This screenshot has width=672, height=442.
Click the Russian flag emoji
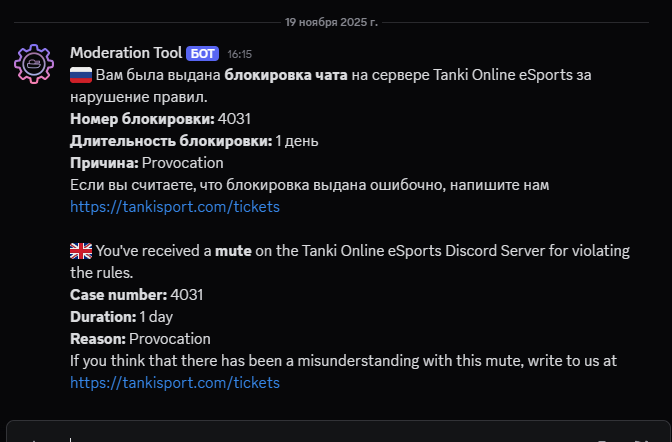81,75
